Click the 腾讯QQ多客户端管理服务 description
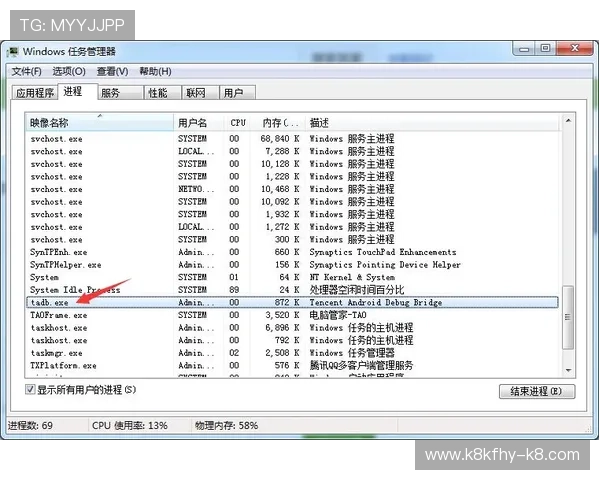The image size is (600, 480). 361,366
